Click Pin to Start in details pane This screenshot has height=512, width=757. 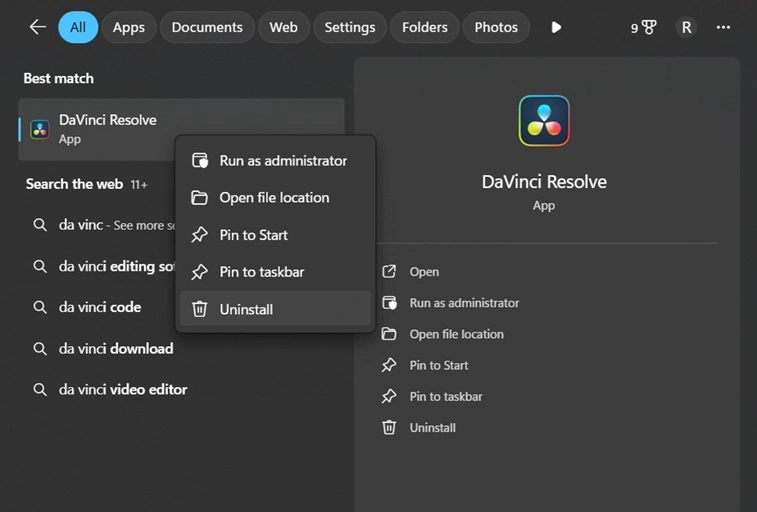click(438, 365)
